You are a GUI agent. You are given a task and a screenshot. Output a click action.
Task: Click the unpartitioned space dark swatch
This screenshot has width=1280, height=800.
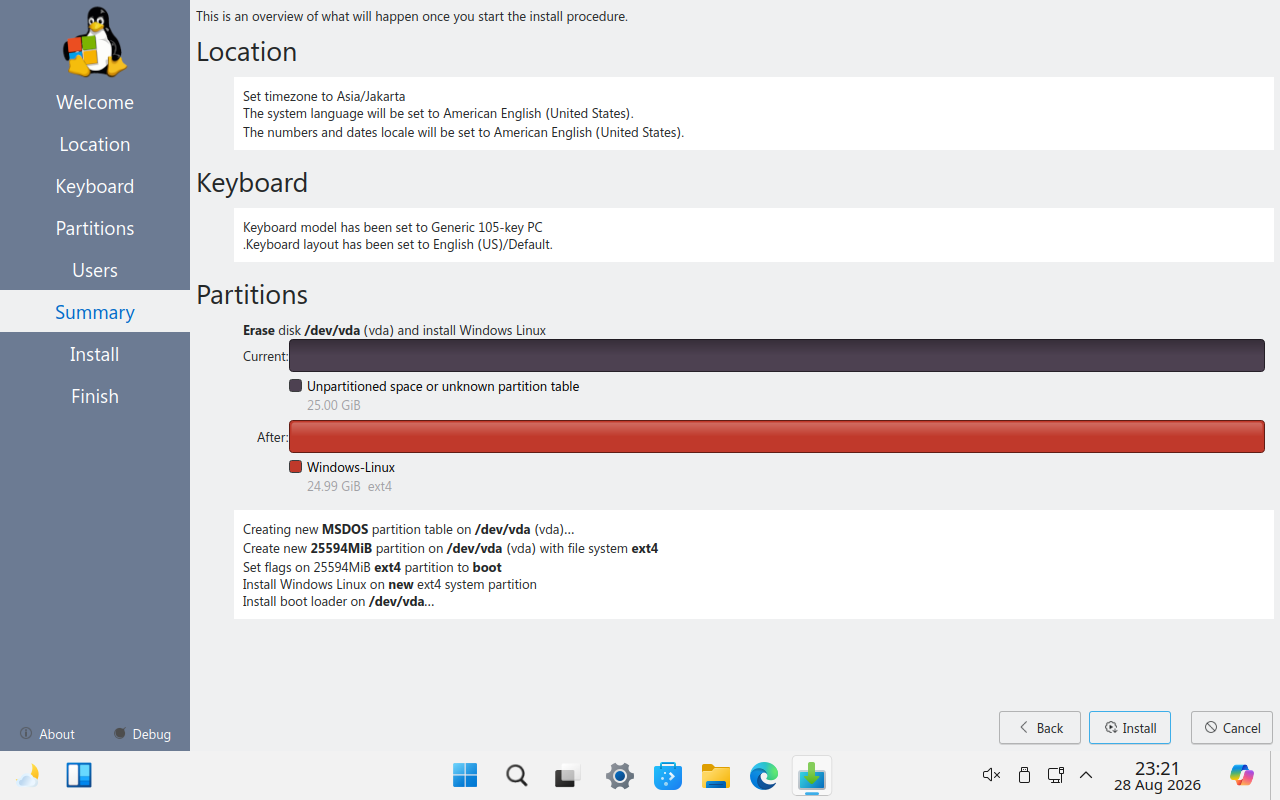(295, 386)
